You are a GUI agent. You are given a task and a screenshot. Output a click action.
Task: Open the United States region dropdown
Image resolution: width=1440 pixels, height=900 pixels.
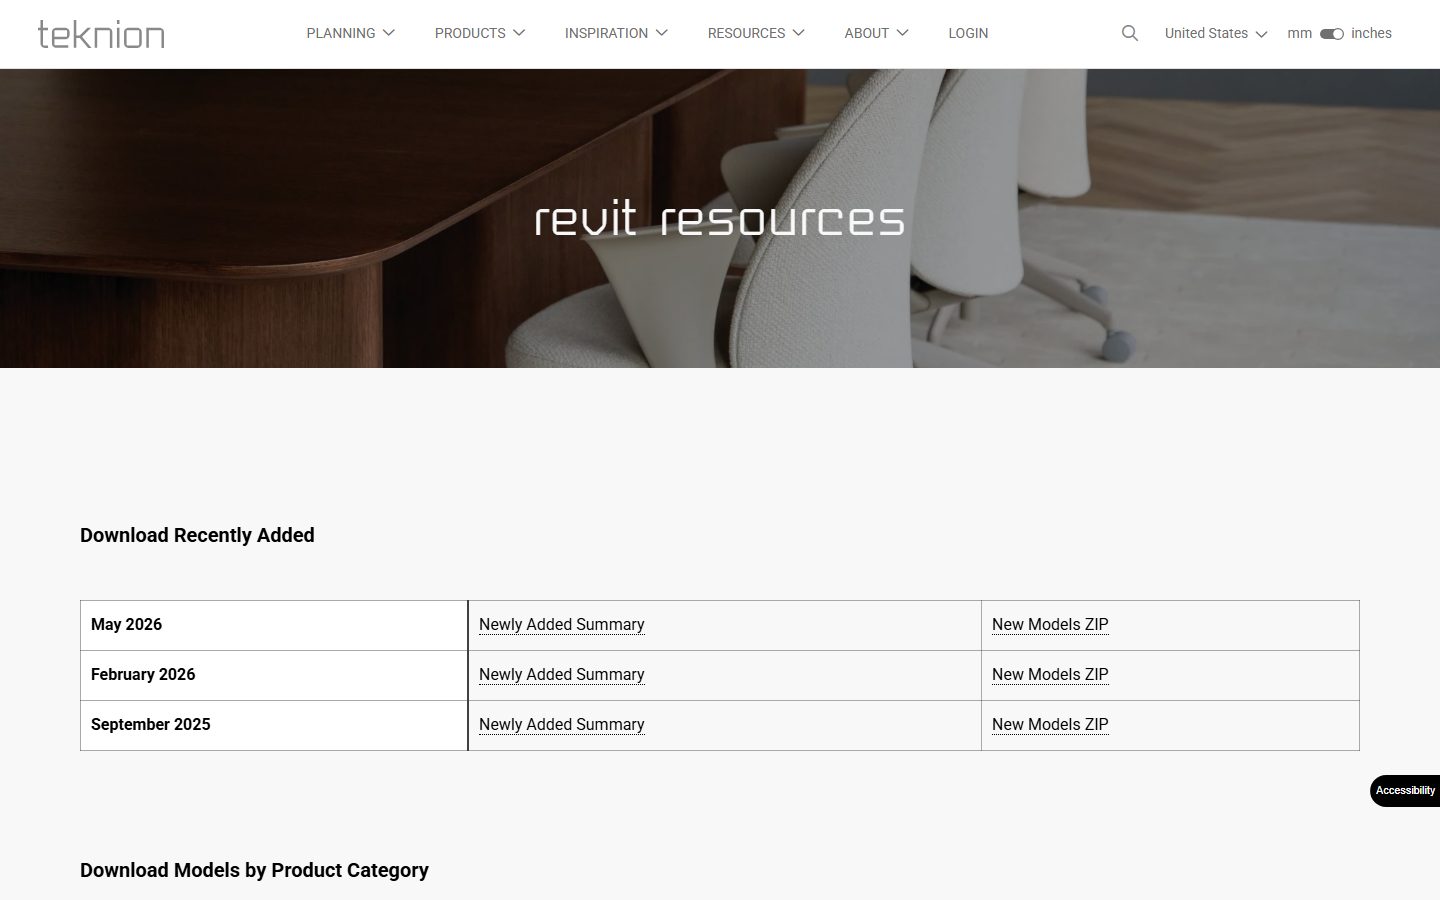pos(1216,33)
